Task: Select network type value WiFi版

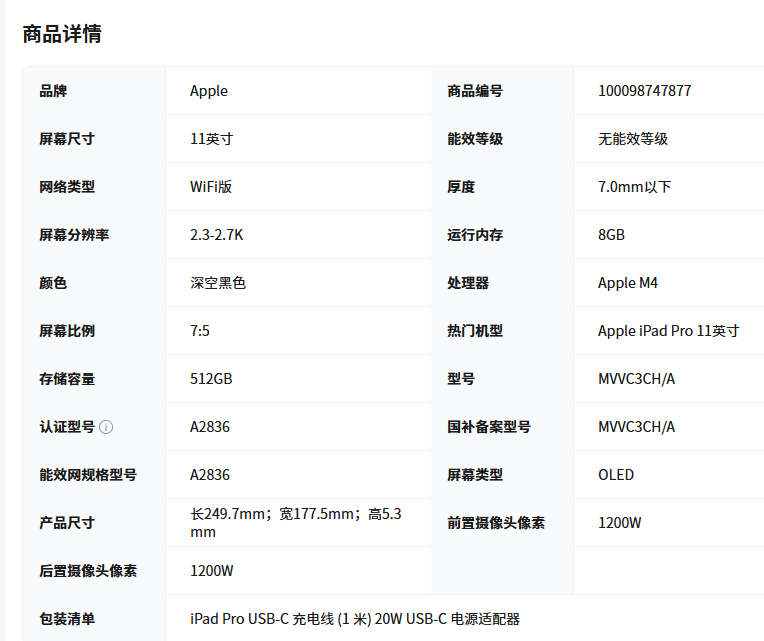Action: point(211,187)
